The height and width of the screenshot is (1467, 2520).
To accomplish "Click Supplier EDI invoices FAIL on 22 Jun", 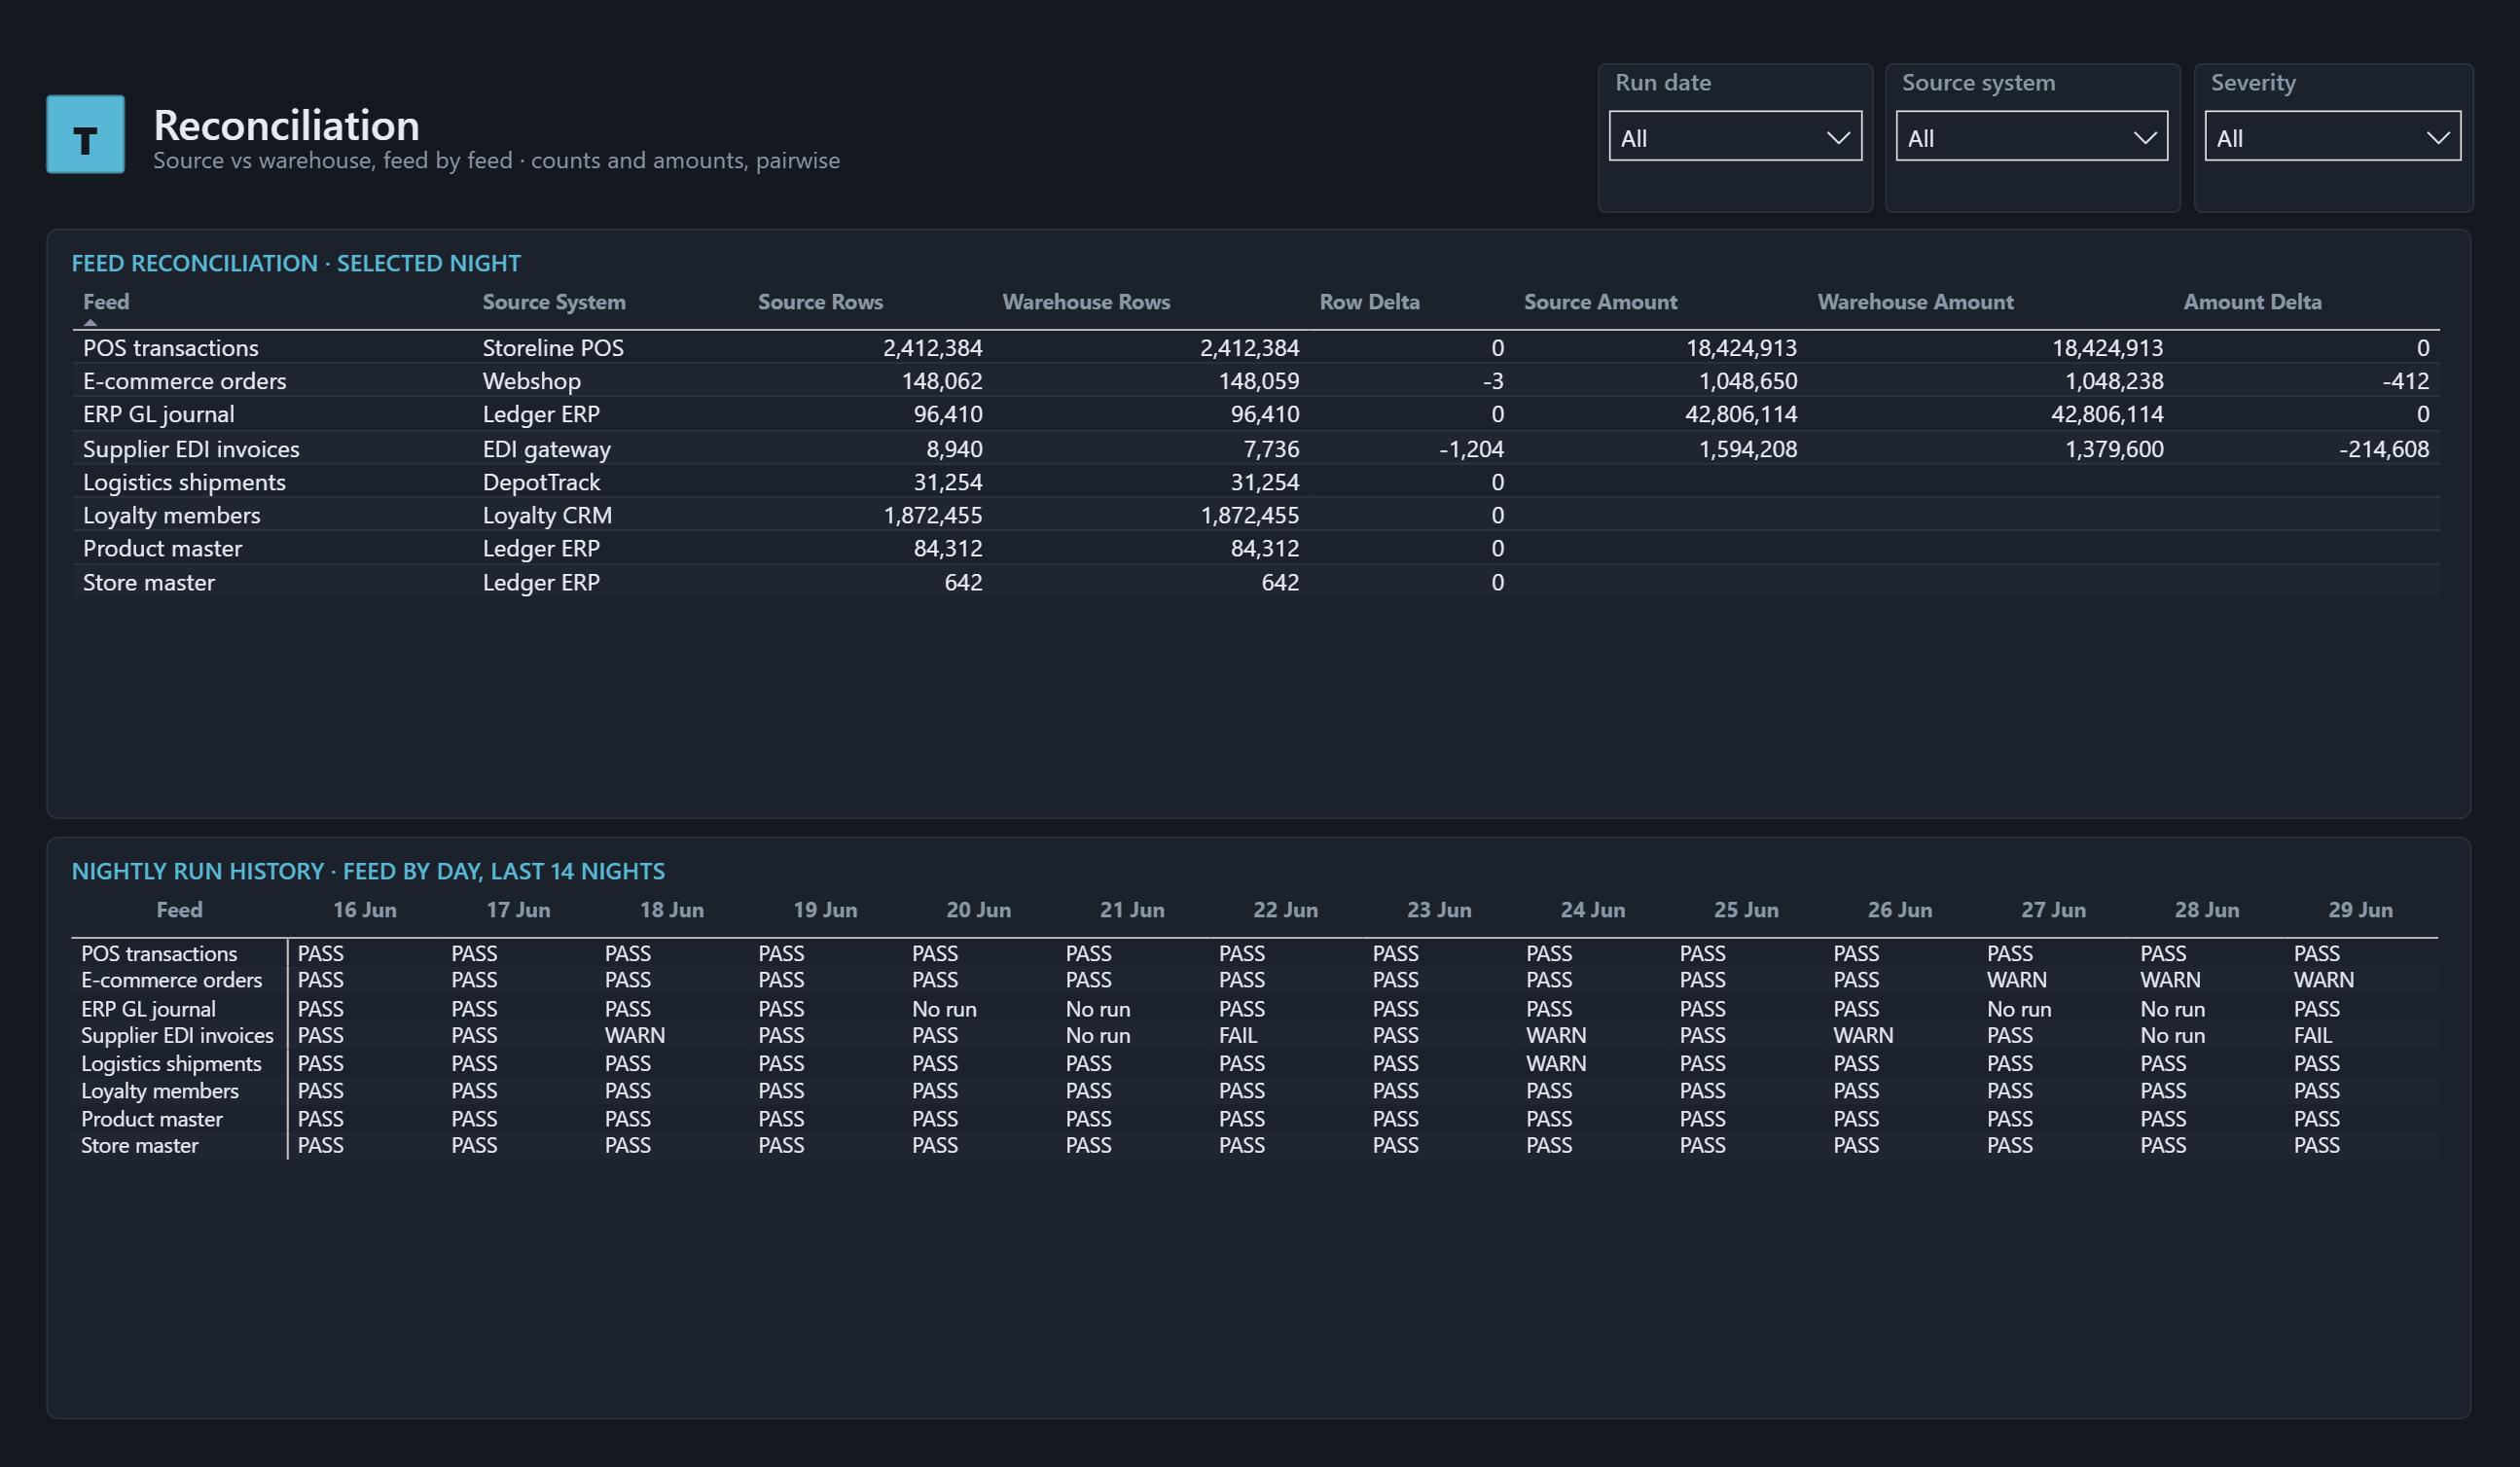I will 1238,1035.
